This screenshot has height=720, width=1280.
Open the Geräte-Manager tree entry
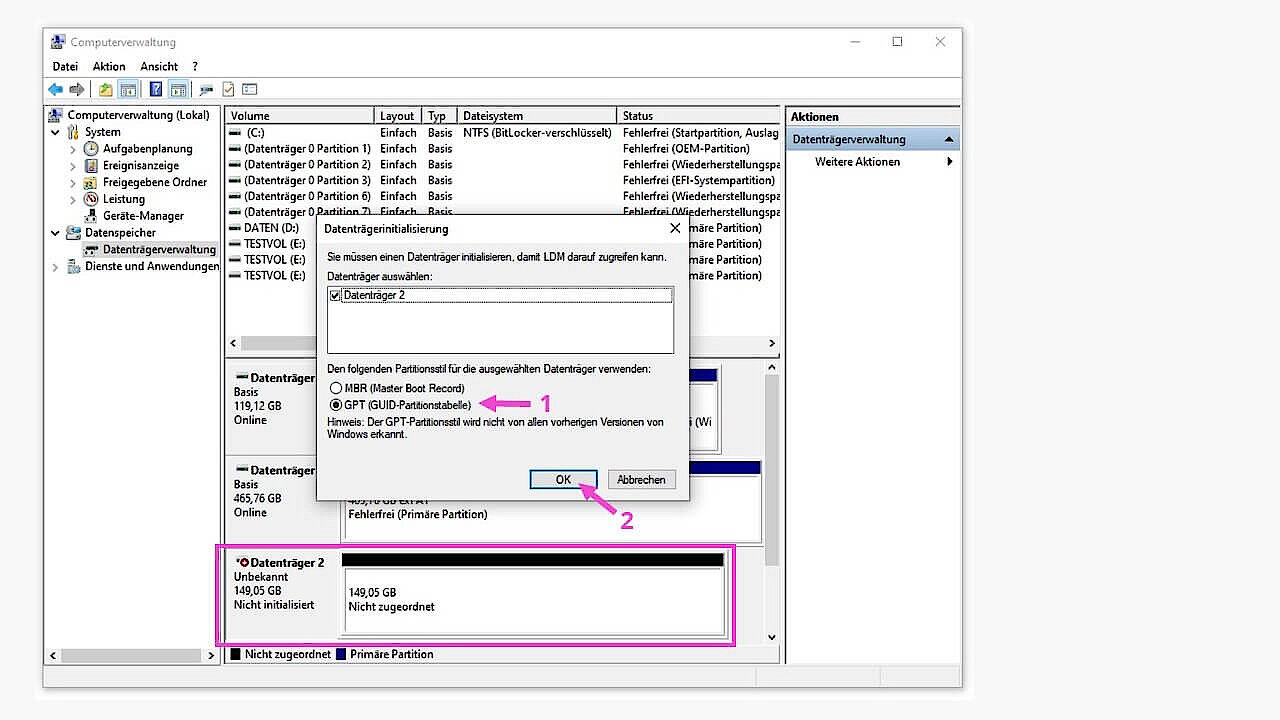[x=143, y=215]
